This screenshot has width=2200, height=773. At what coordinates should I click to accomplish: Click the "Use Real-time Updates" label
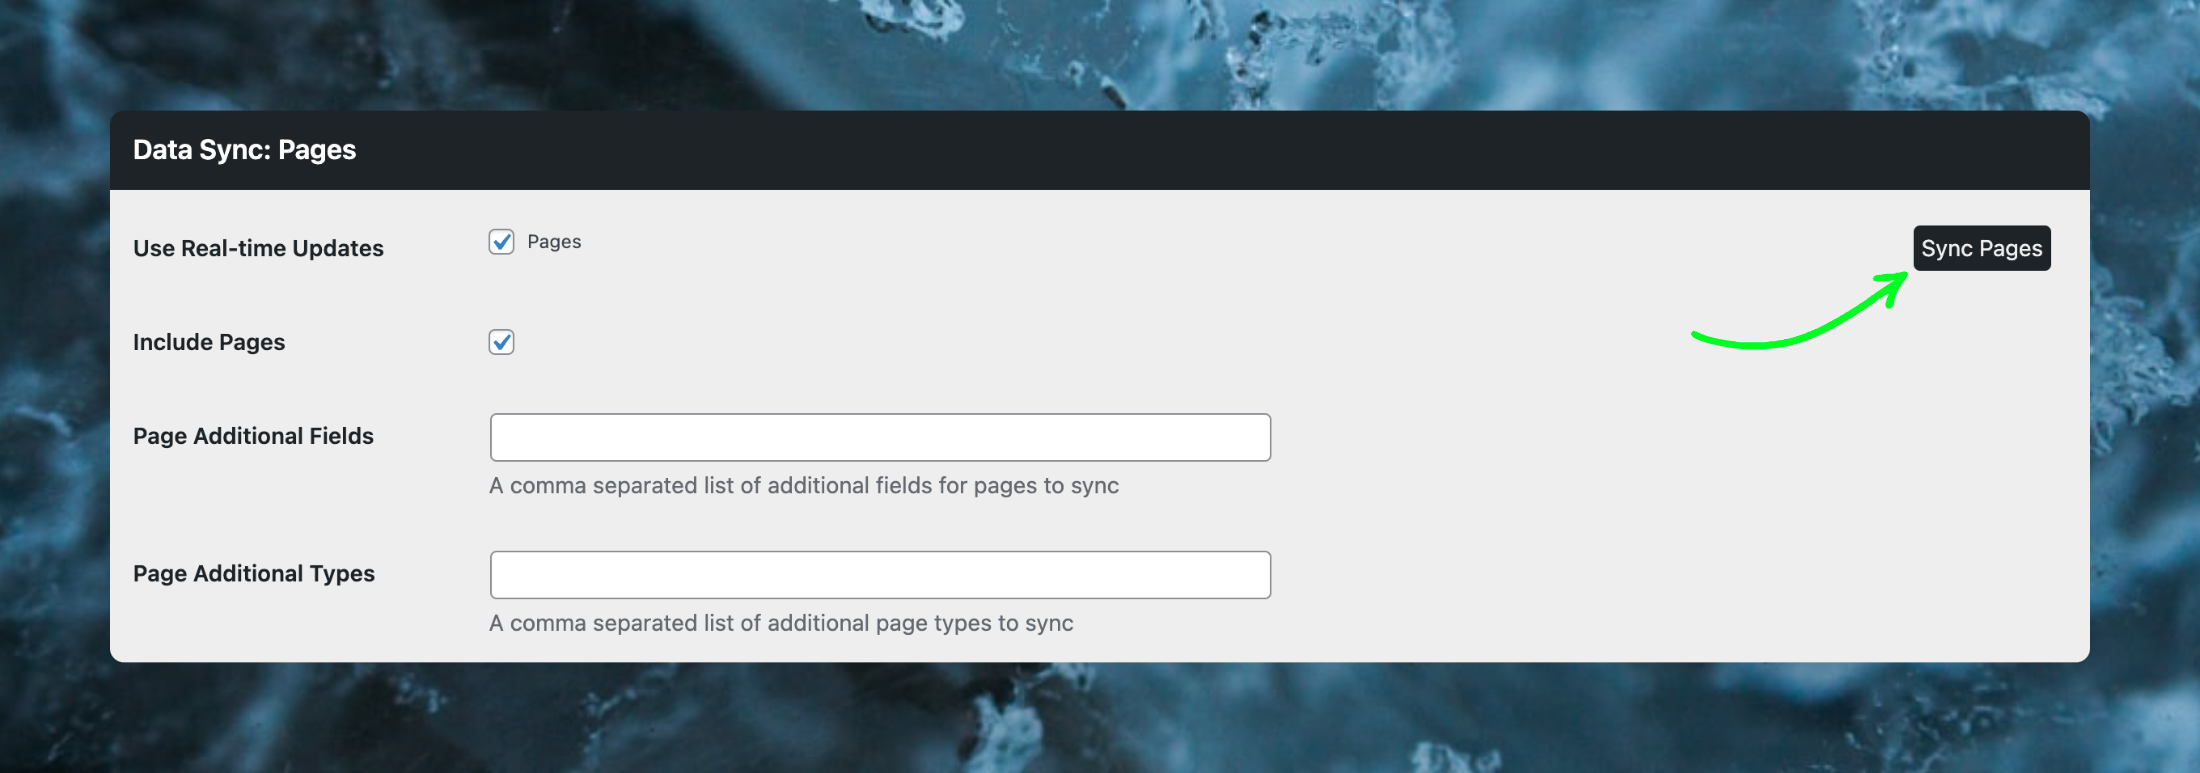[258, 248]
